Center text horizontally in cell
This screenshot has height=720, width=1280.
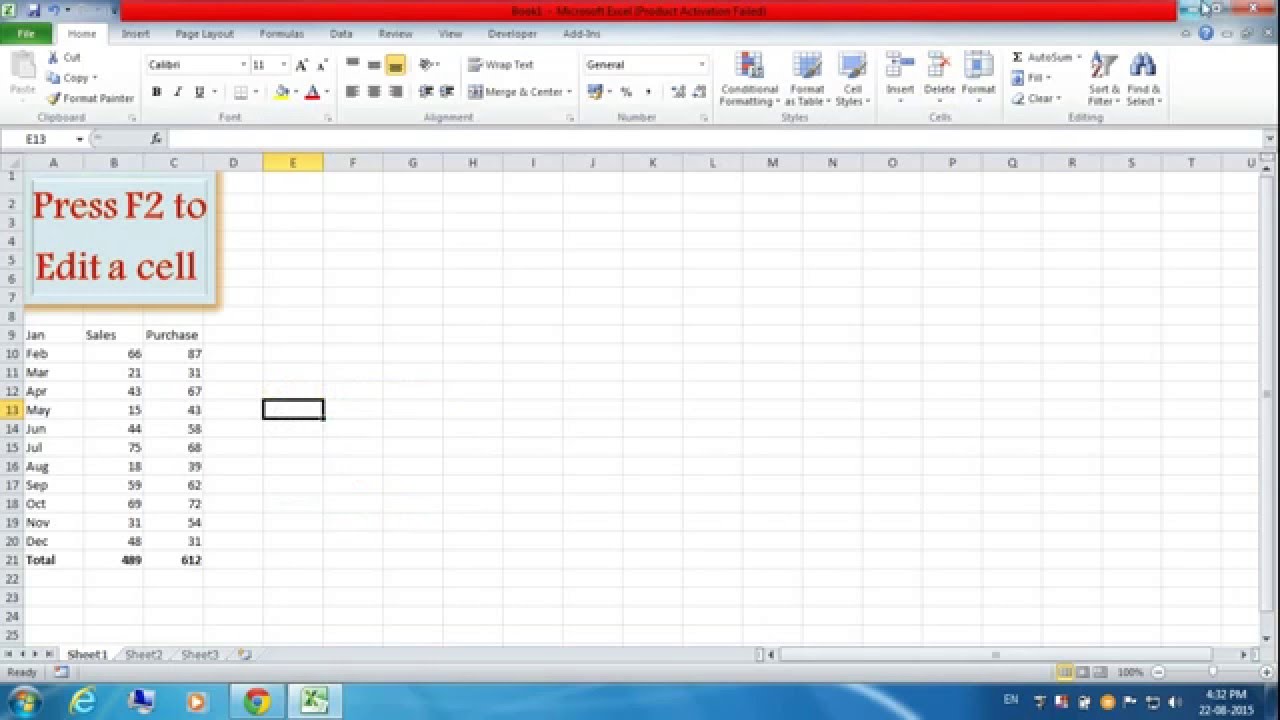coord(374,92)
